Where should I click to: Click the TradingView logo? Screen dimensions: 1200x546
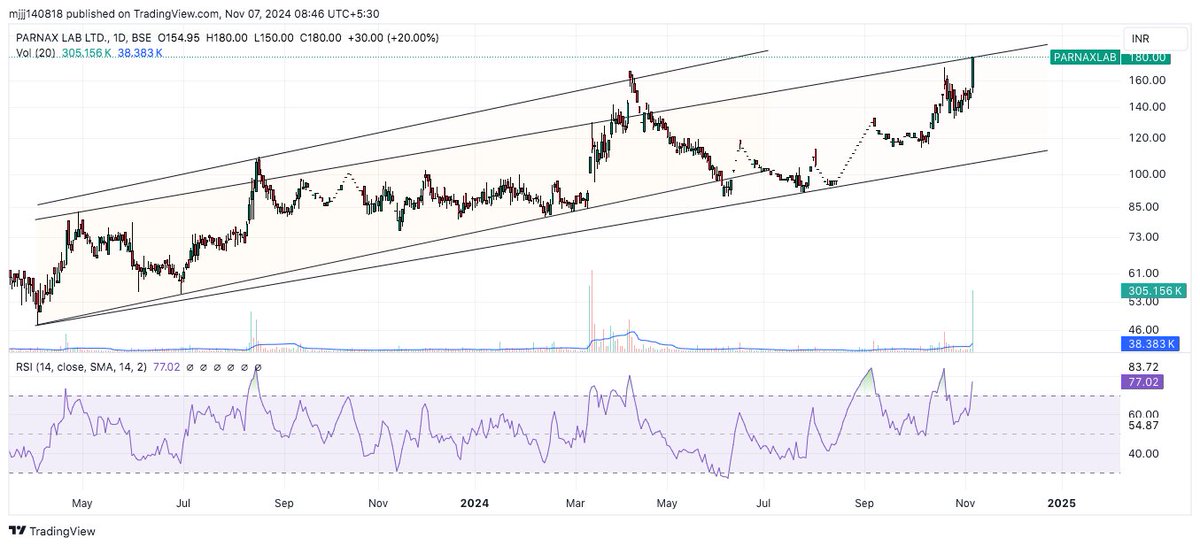(x=54, y=531)
